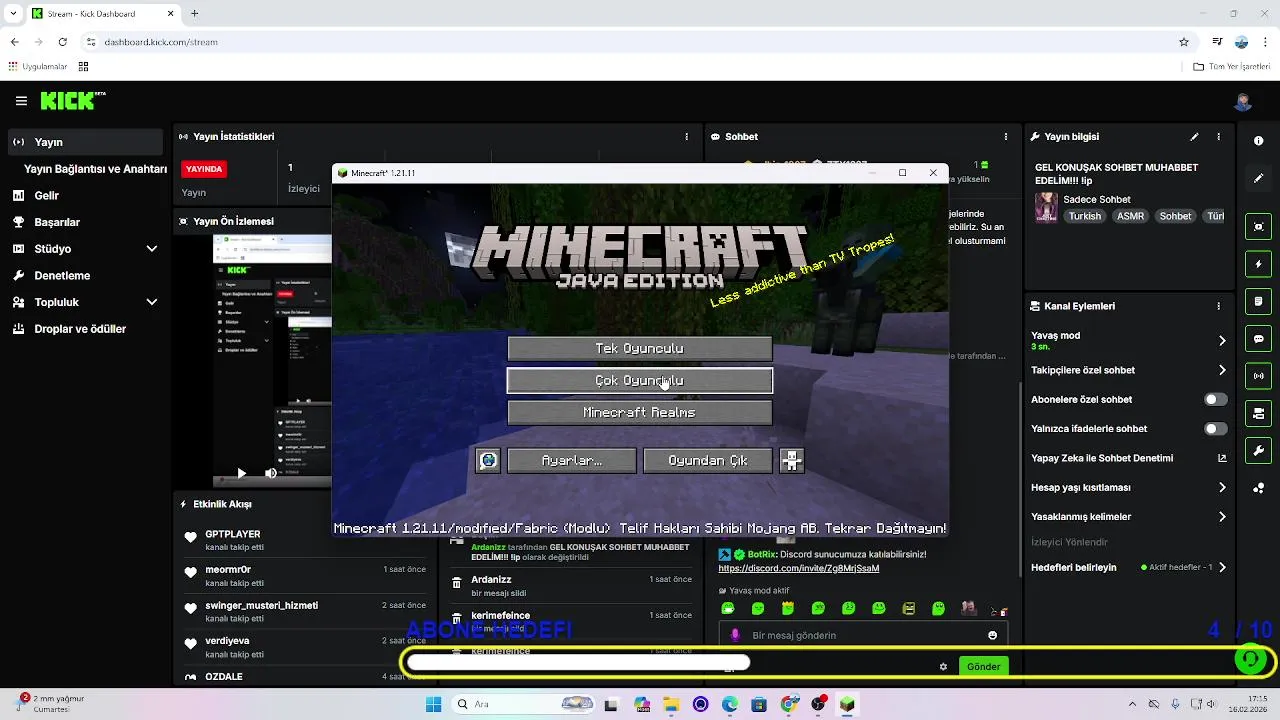This screenshot has width=1280, height=720.
Task: Go to Gelir sidebar item
Action: point(85,196)
